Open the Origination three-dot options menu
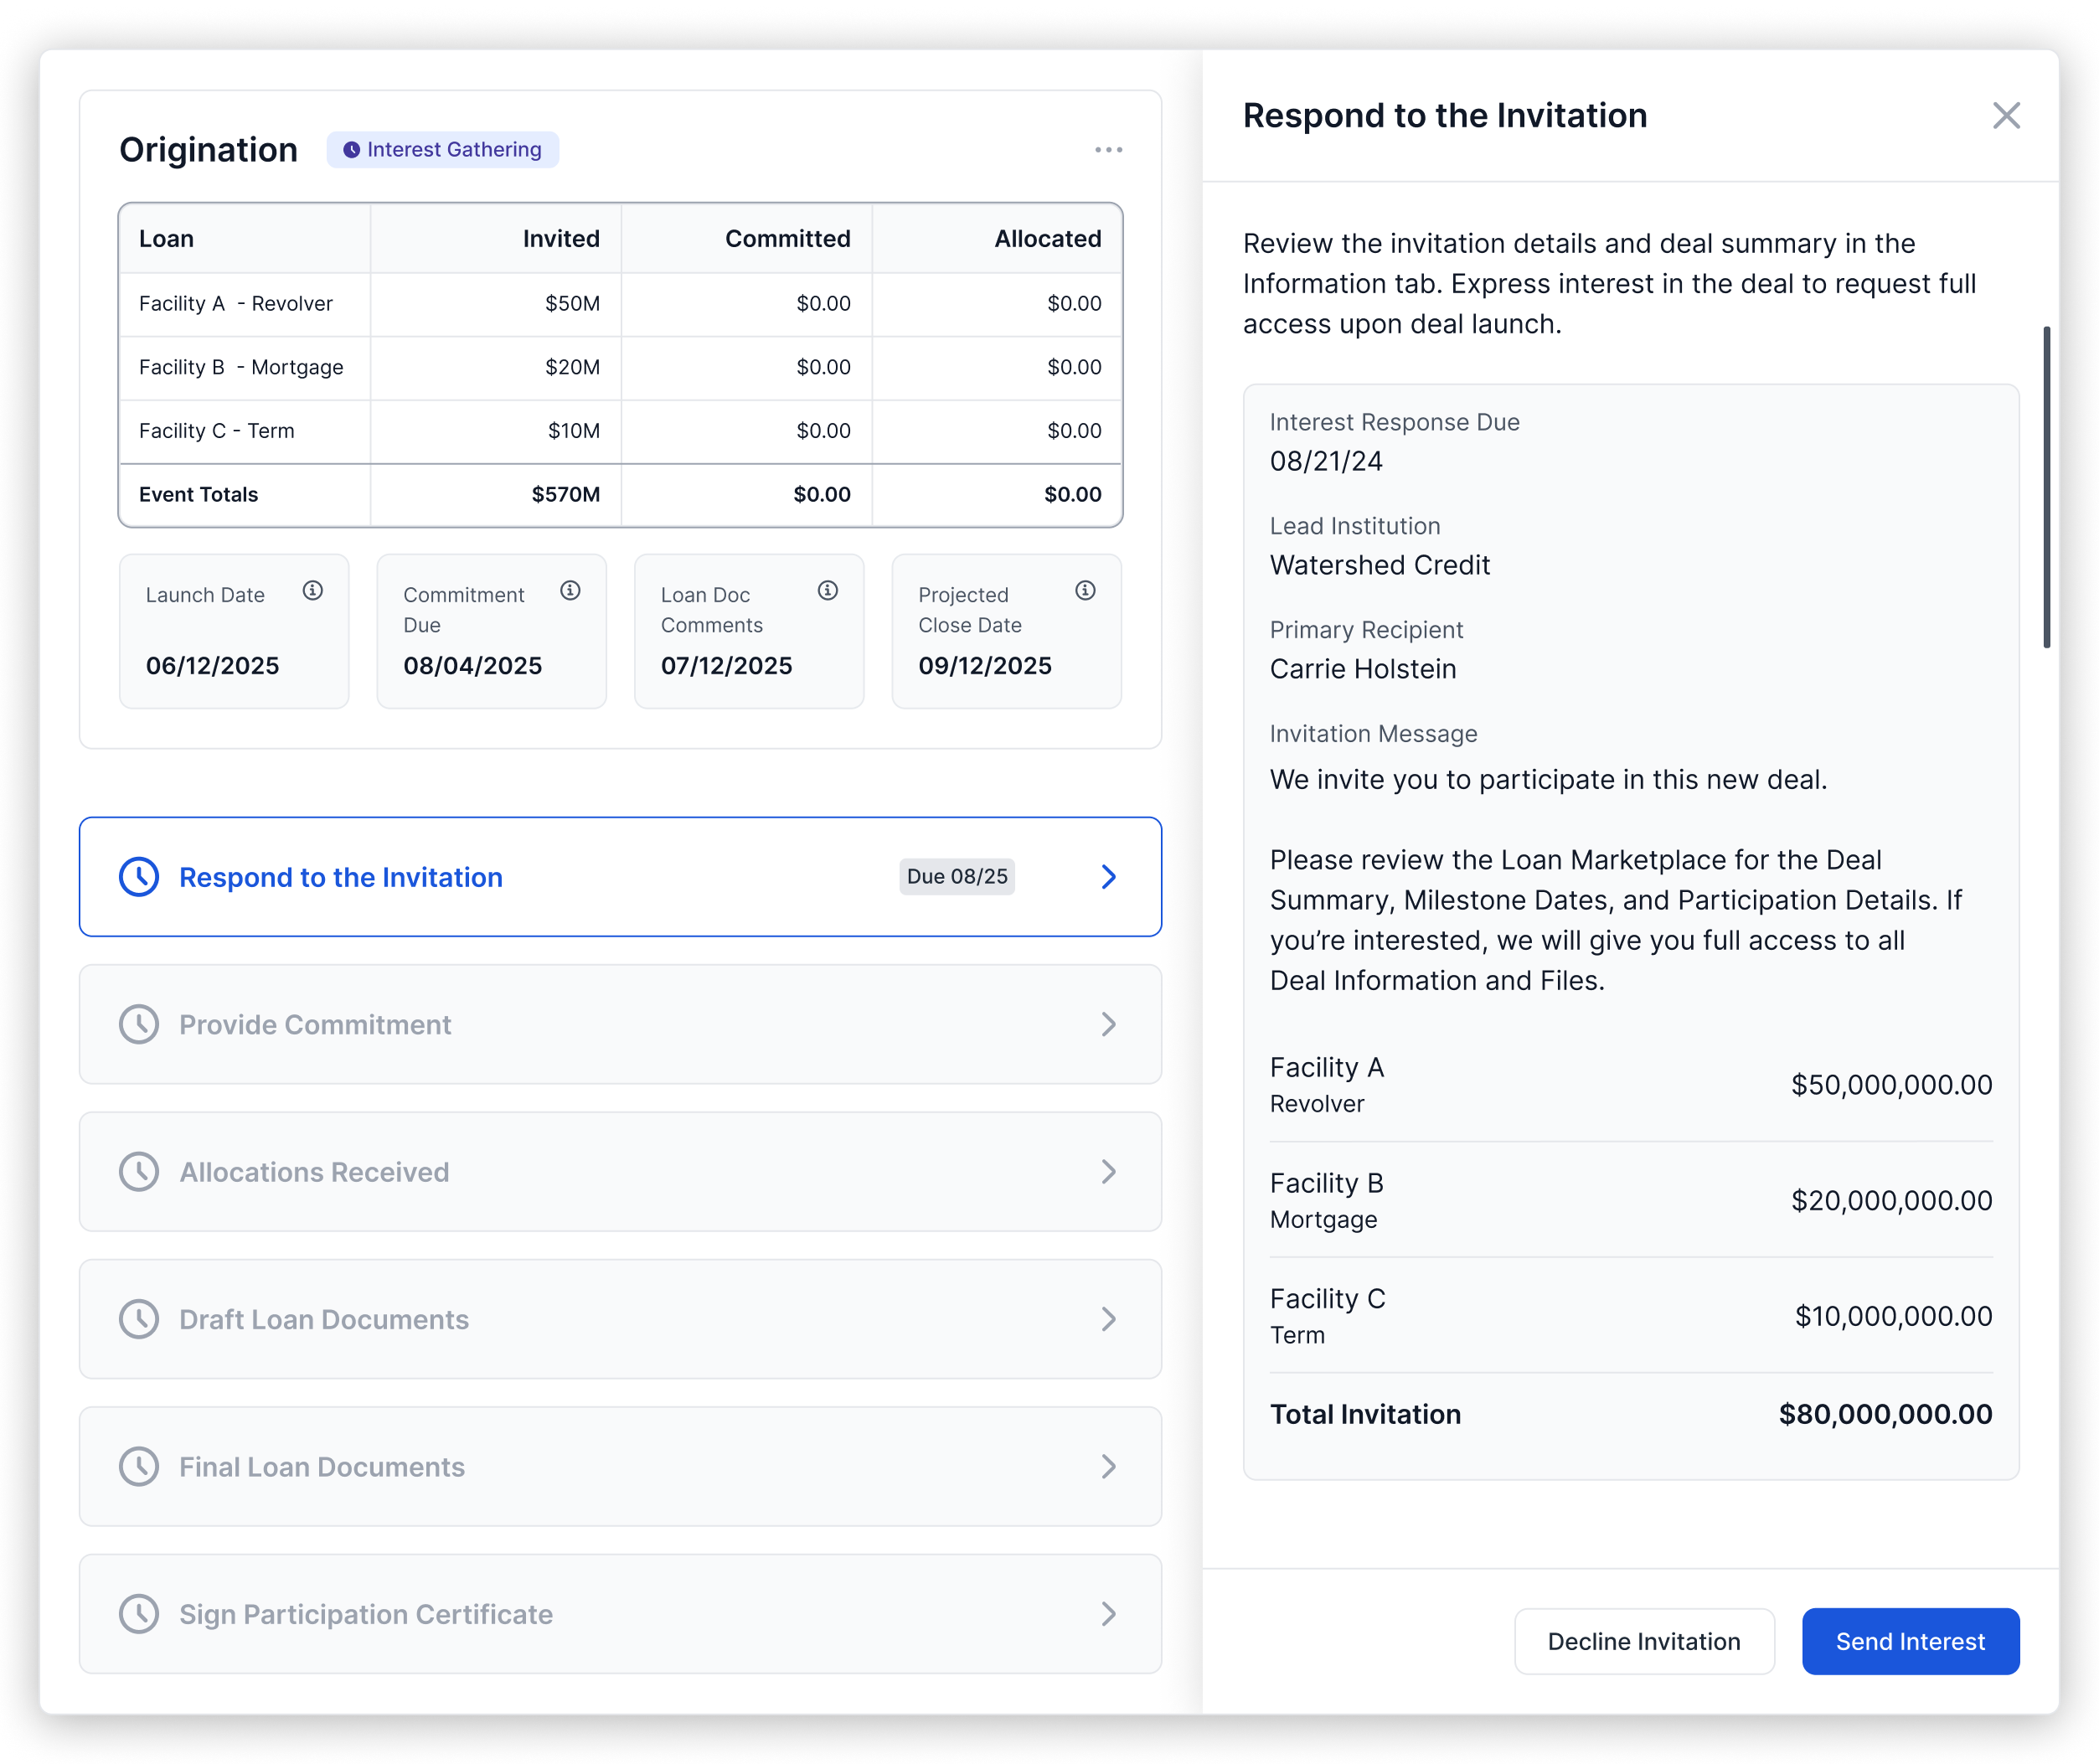The width and height of the screenshot is (2099, 1764). pos(1108,150)
